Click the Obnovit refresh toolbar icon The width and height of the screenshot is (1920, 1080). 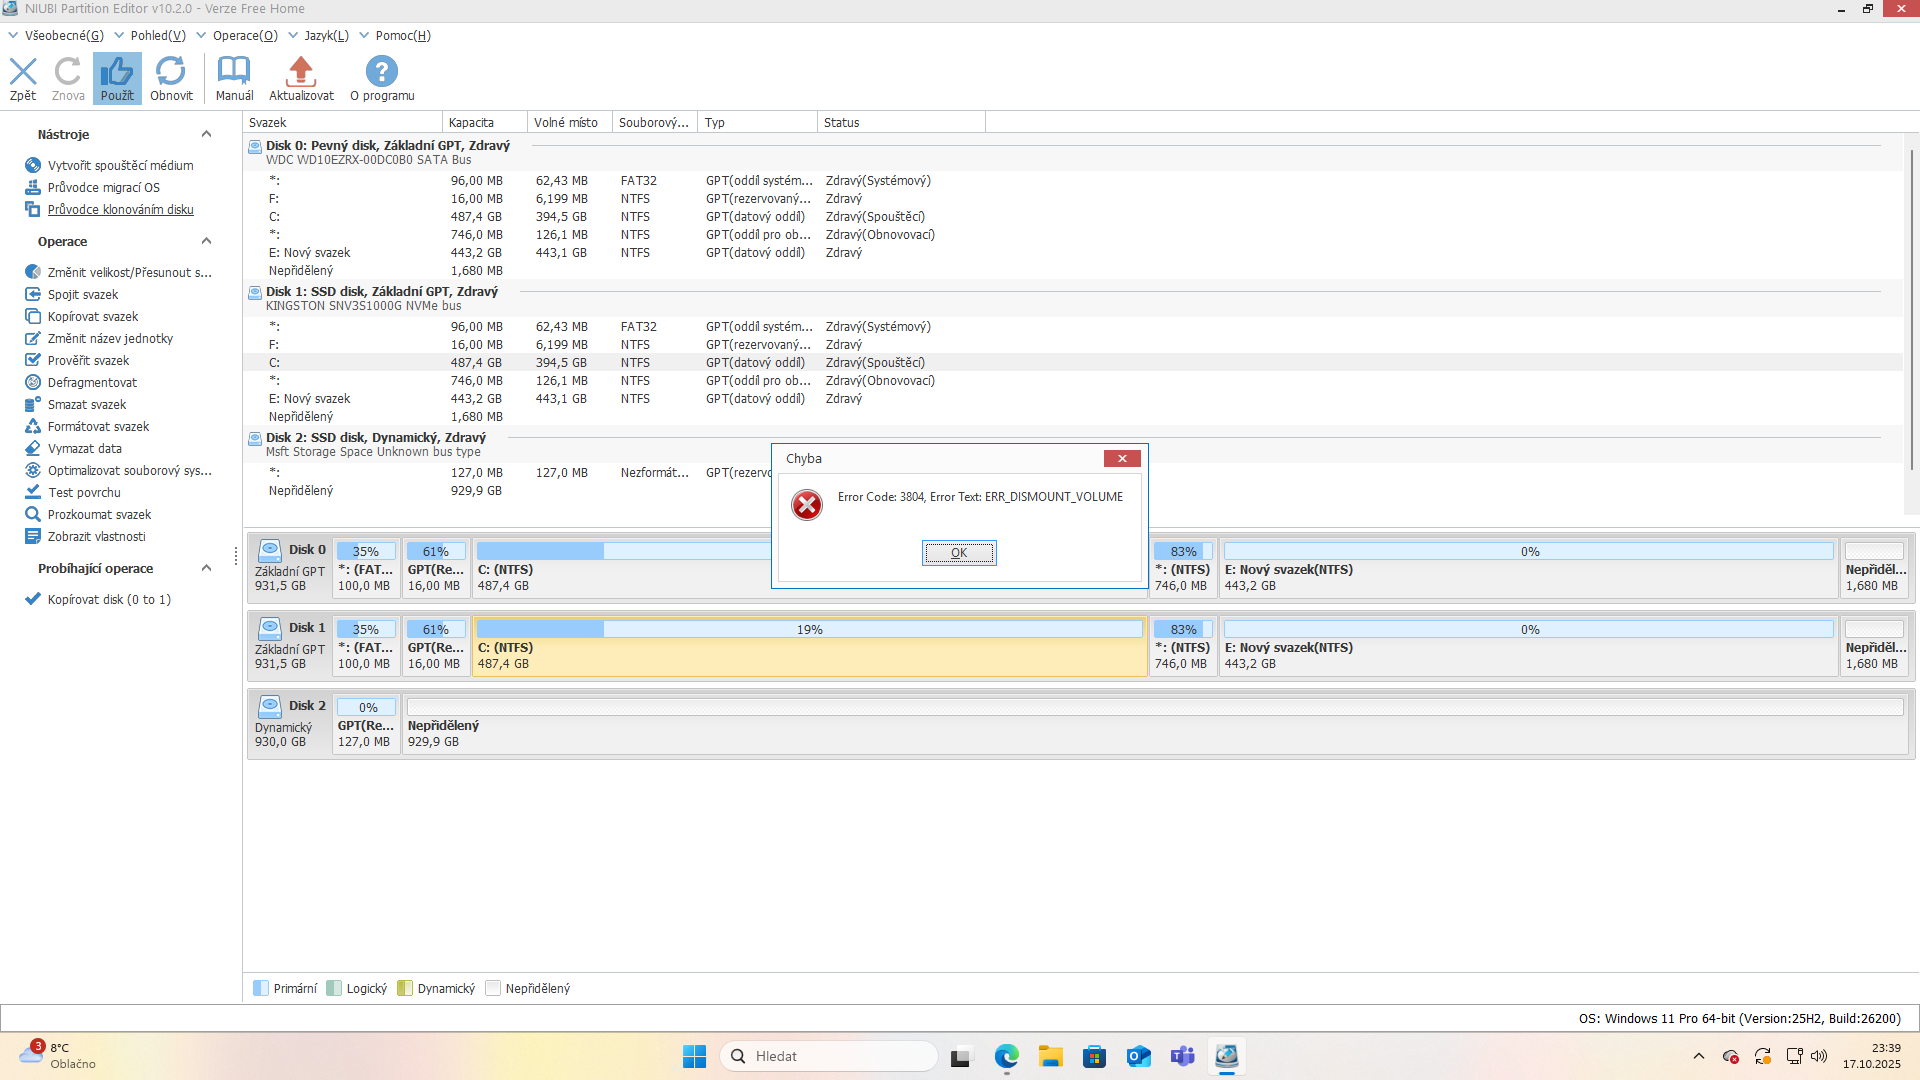[x=171, y=72]
